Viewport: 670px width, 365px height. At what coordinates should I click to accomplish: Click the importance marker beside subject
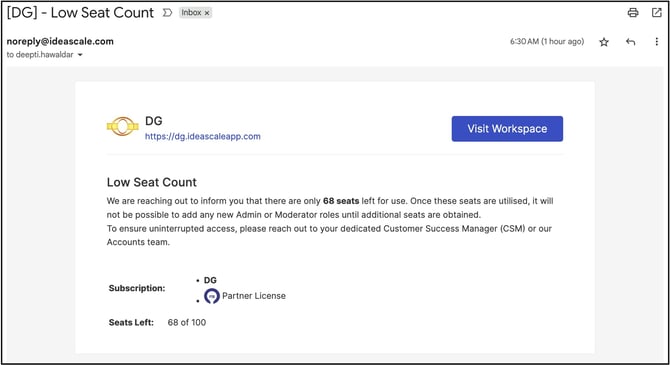pyautogui.click(x=167, y=13)
